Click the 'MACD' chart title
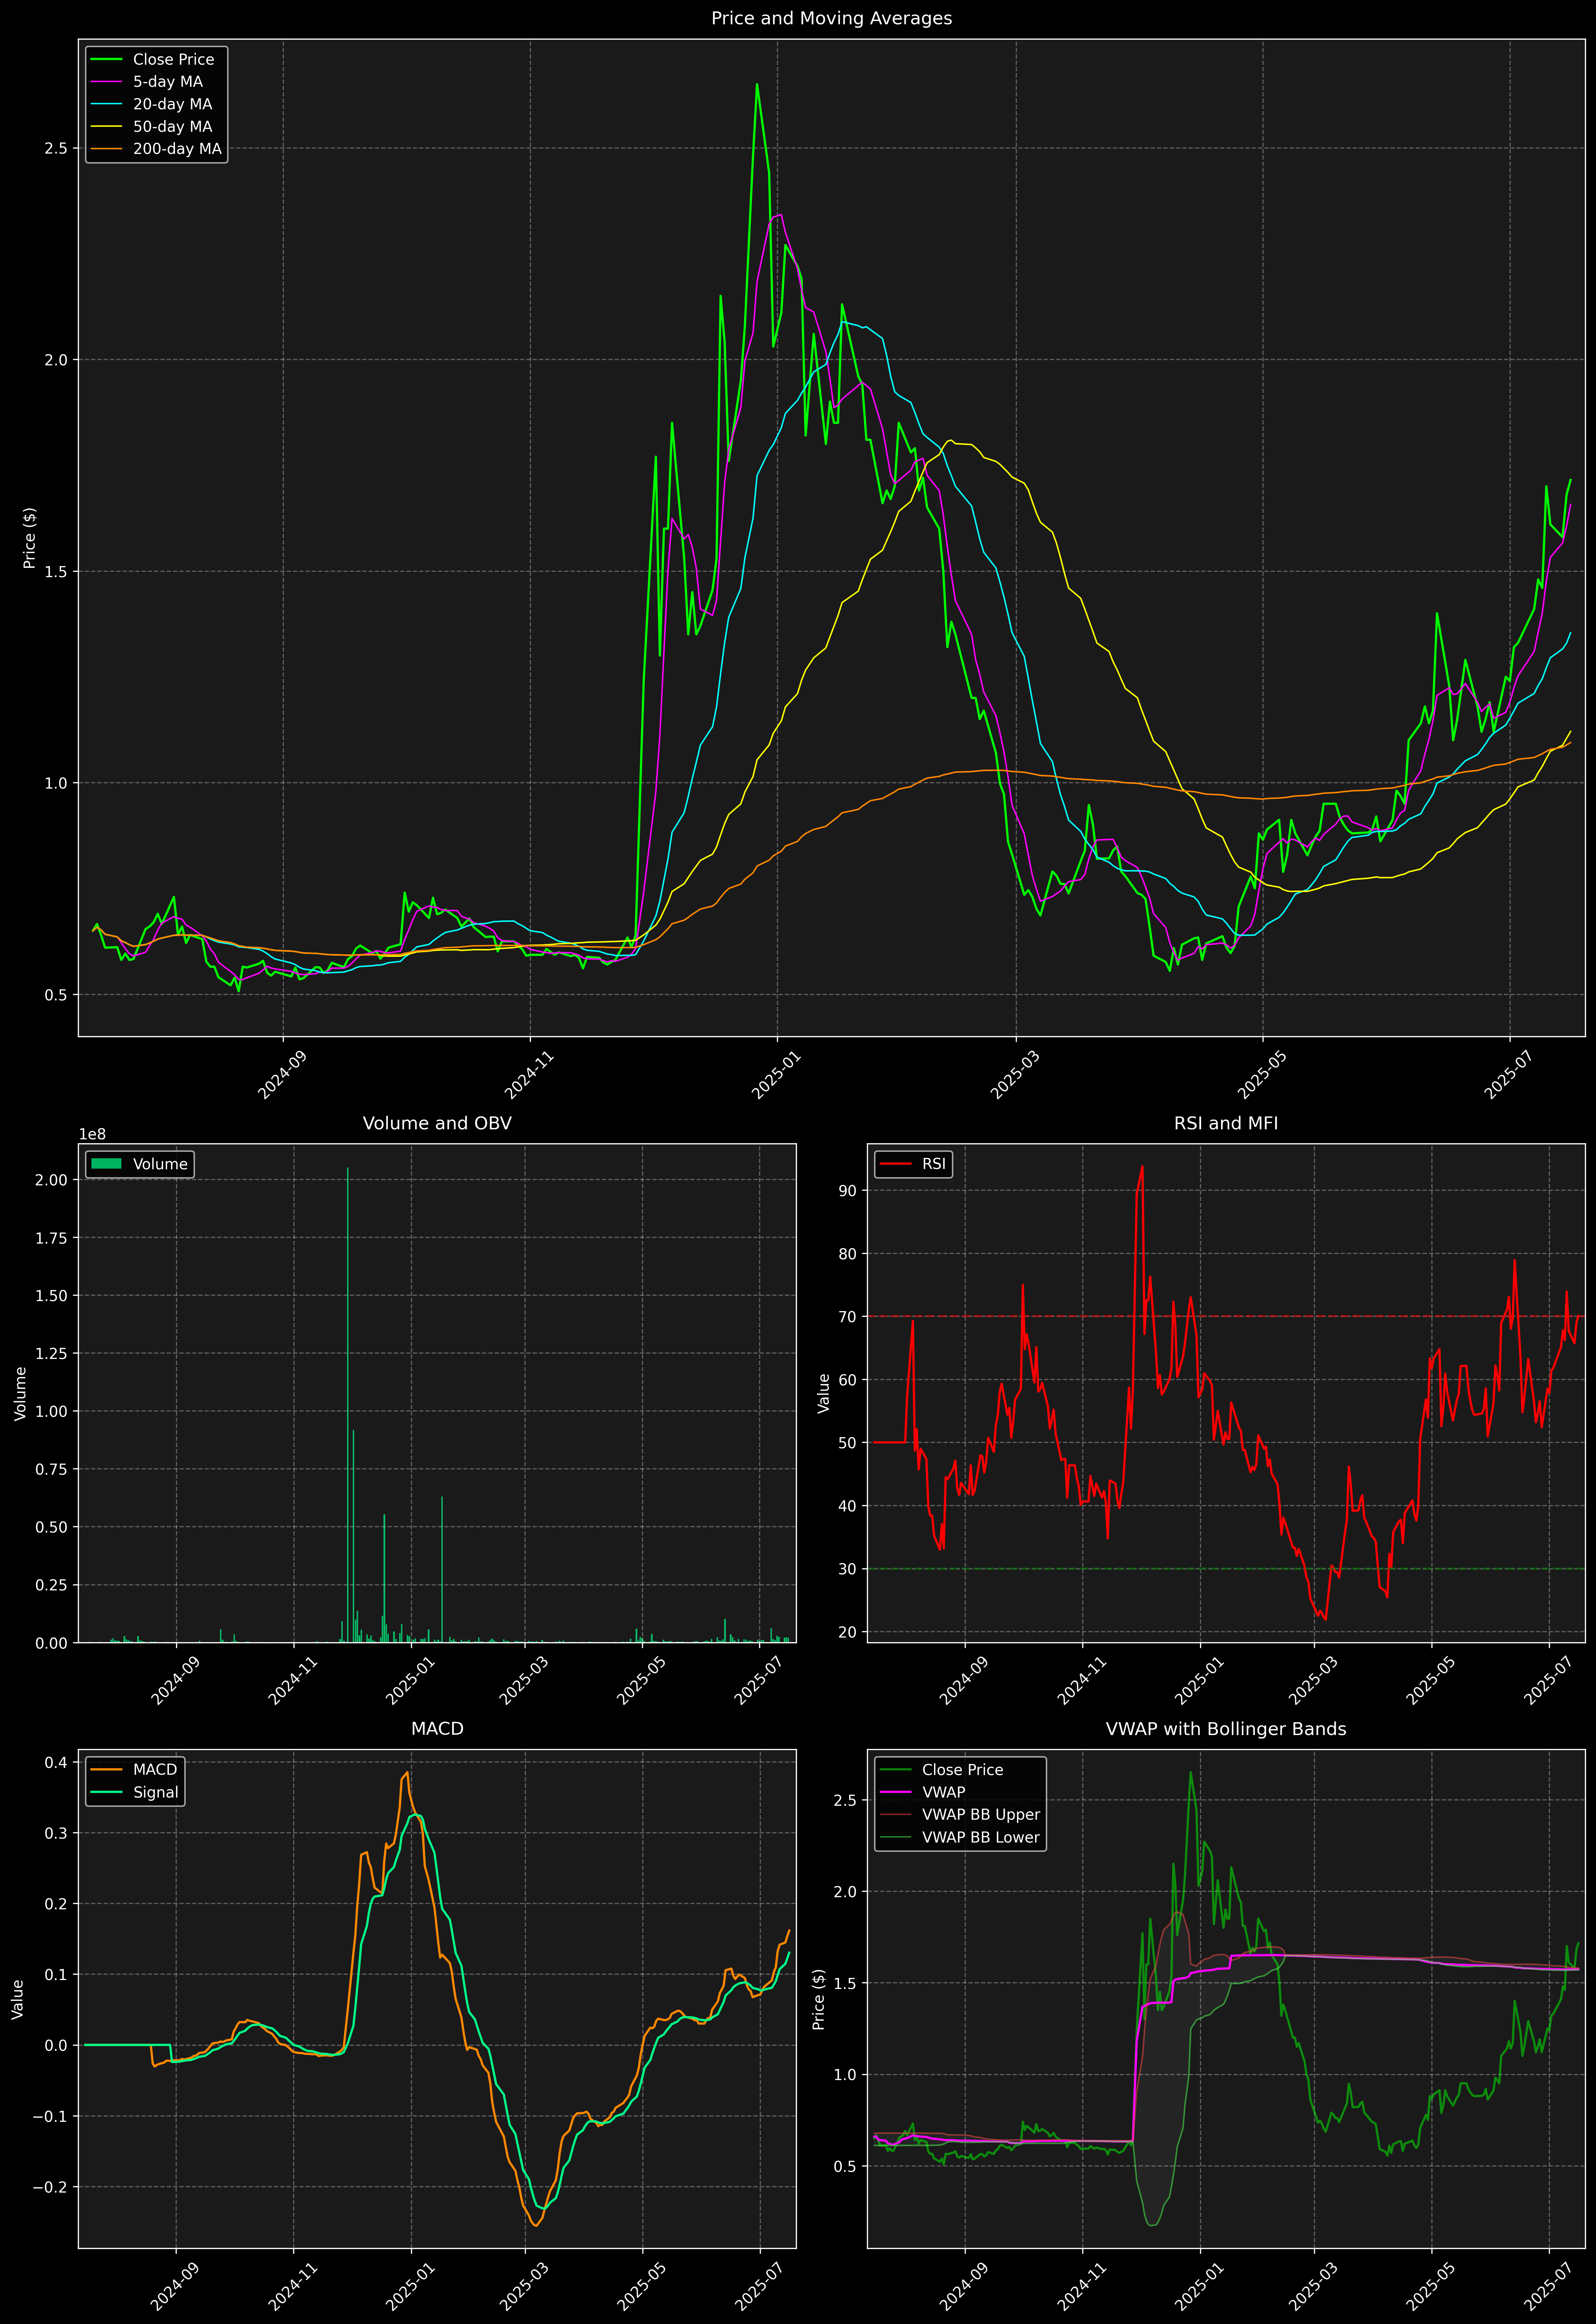1596x2324 pixels. tap(437, 1729)
